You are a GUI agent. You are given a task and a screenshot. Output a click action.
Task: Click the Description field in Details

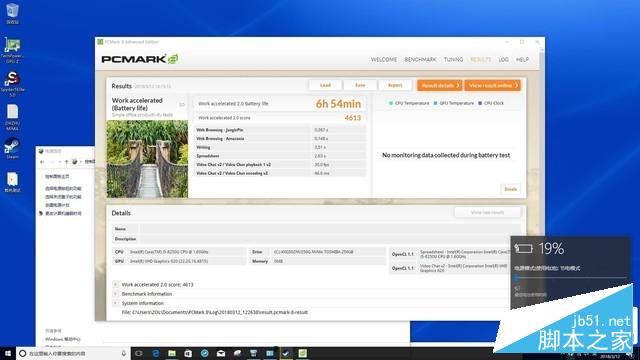329,239
